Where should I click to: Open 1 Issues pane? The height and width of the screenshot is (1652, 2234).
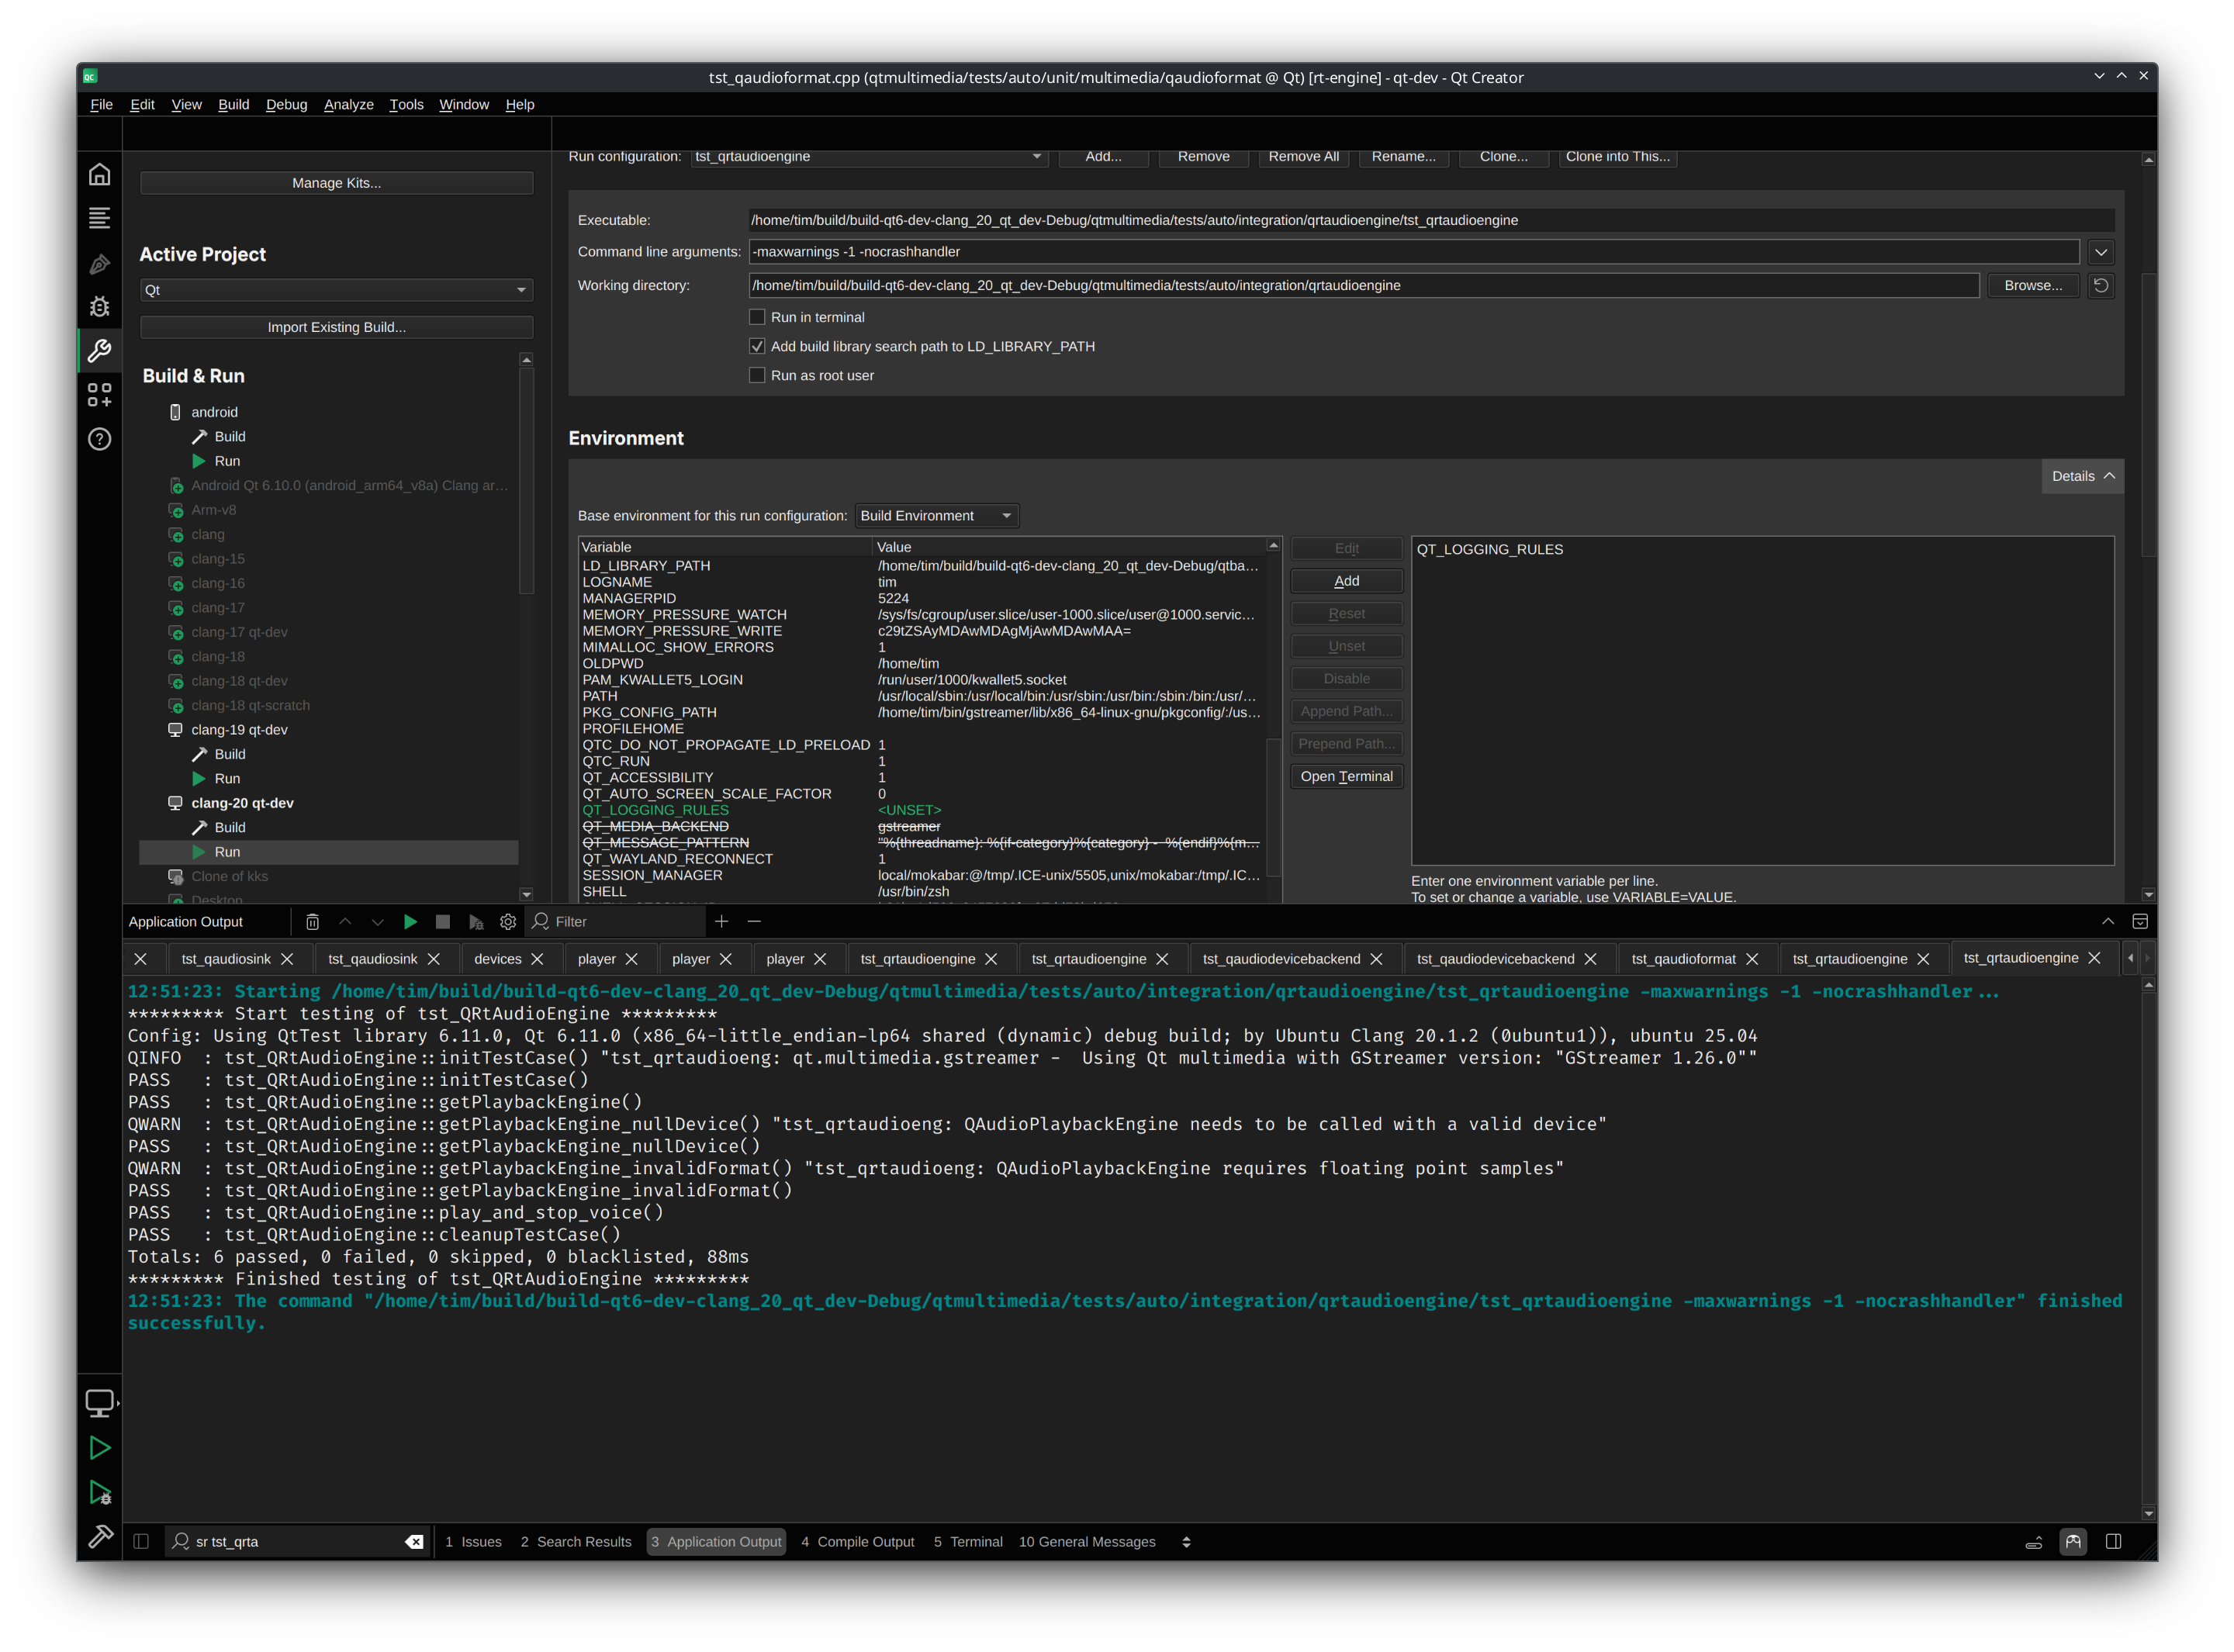click(x=473, y=1542)
